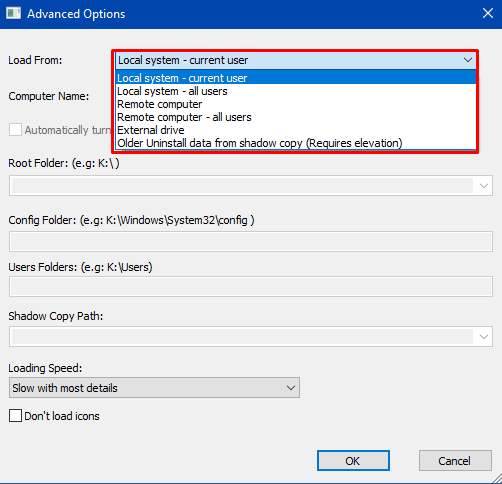Click the resize grip at the dialog corner
Viewport: 502px width, 484px height.
point(497,479)
